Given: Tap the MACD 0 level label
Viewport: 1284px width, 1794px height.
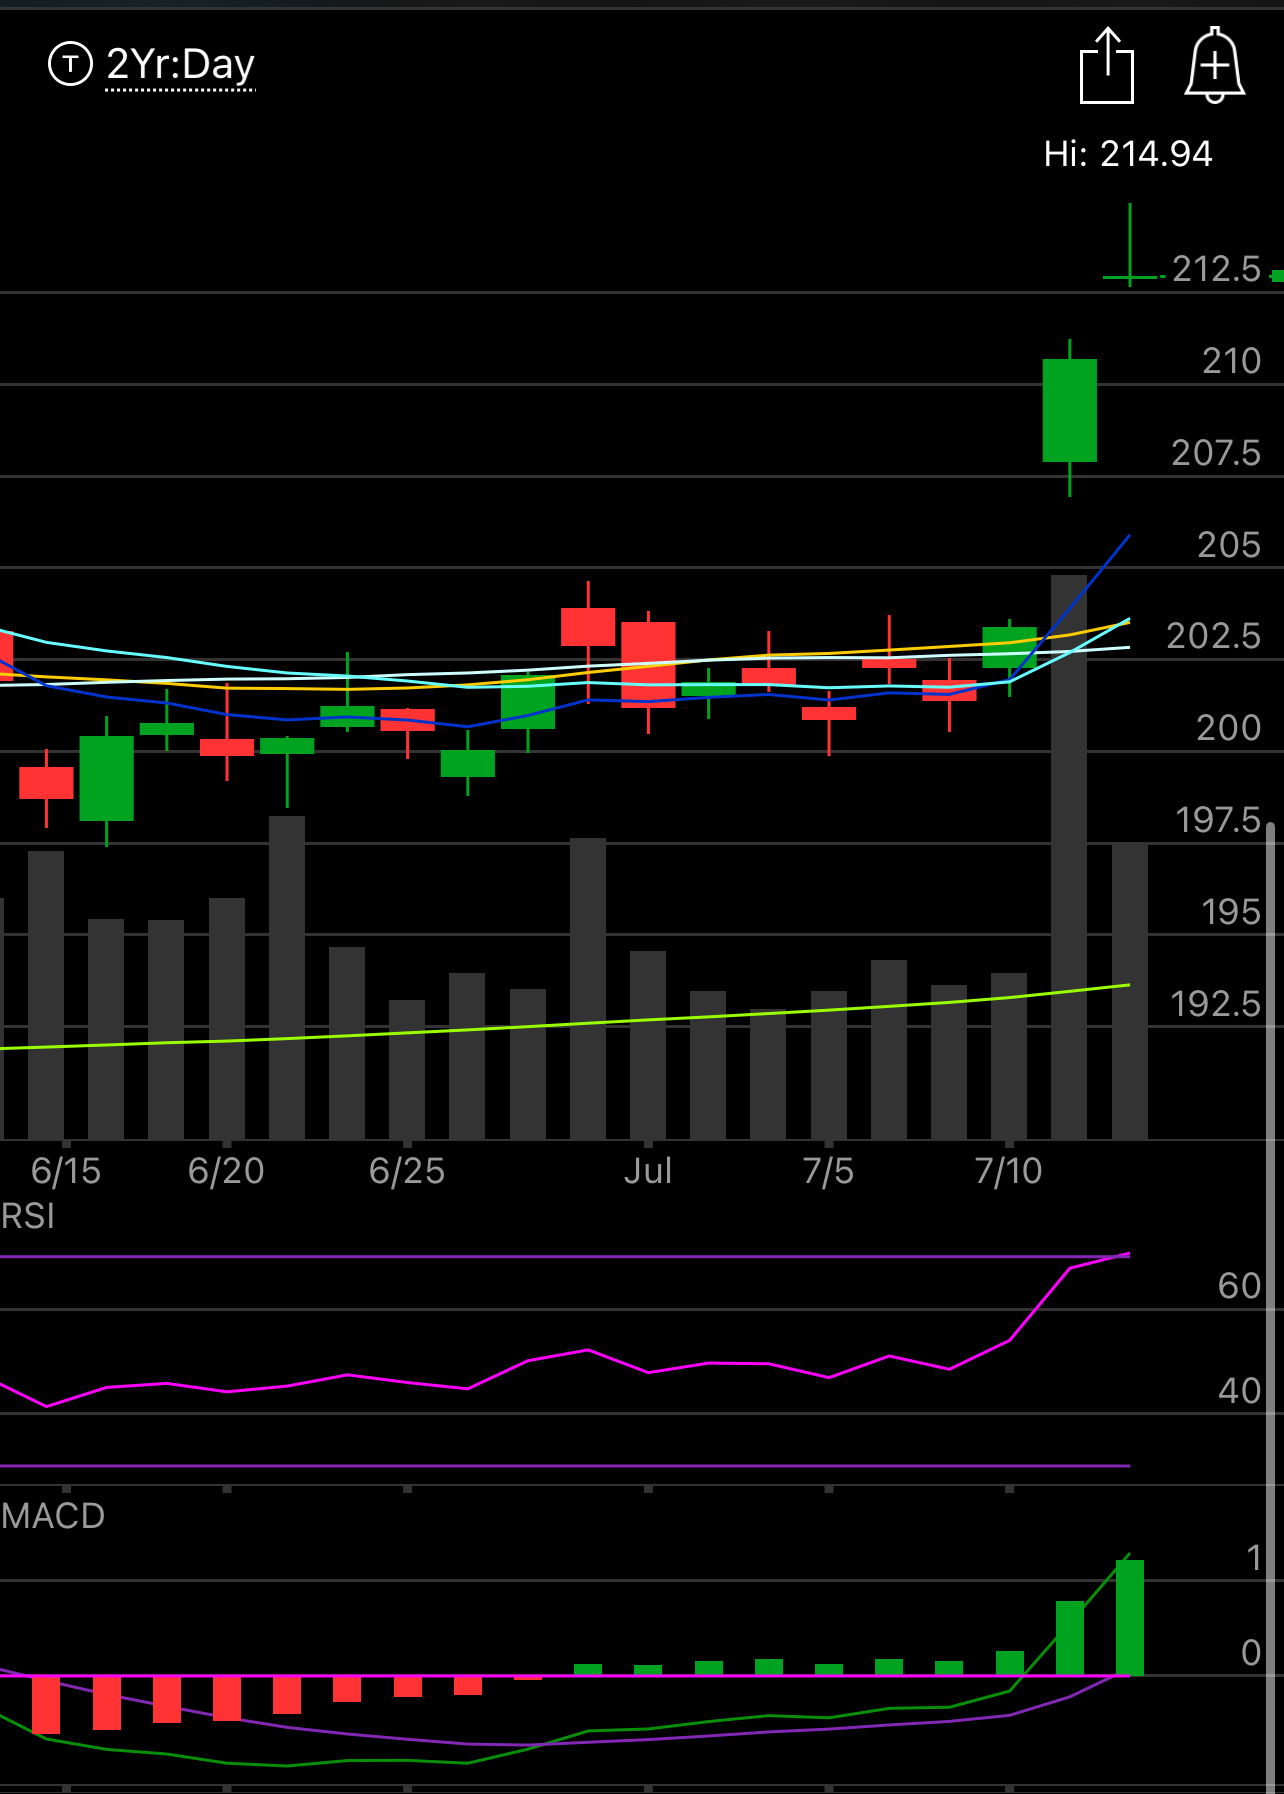Looking at the screenshot, I should [1251, 1653].
